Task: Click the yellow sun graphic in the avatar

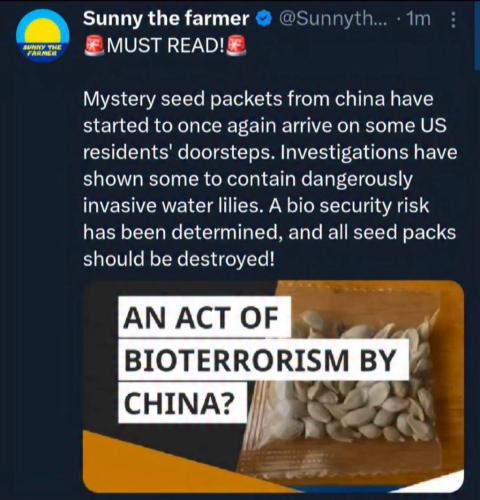Action: [x=42, y=32]
